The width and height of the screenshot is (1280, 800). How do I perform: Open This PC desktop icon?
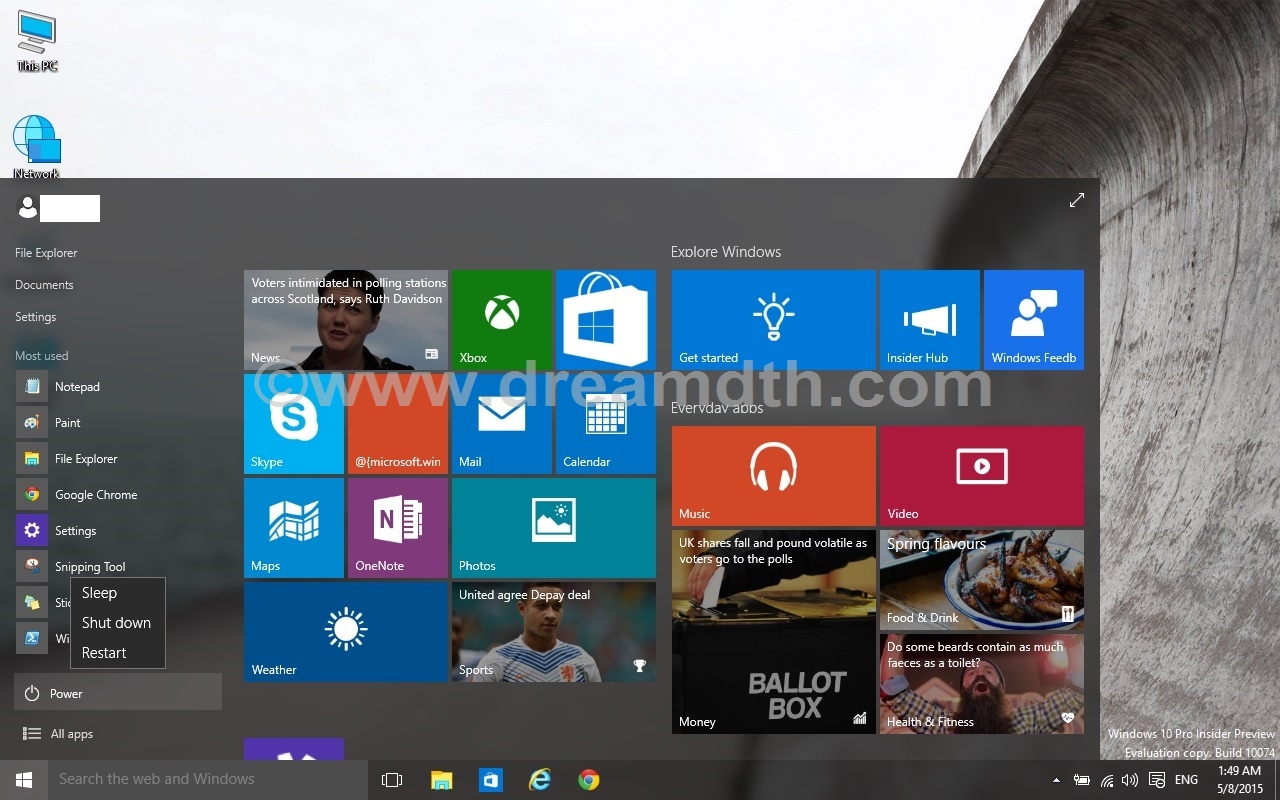coord(37,41)
